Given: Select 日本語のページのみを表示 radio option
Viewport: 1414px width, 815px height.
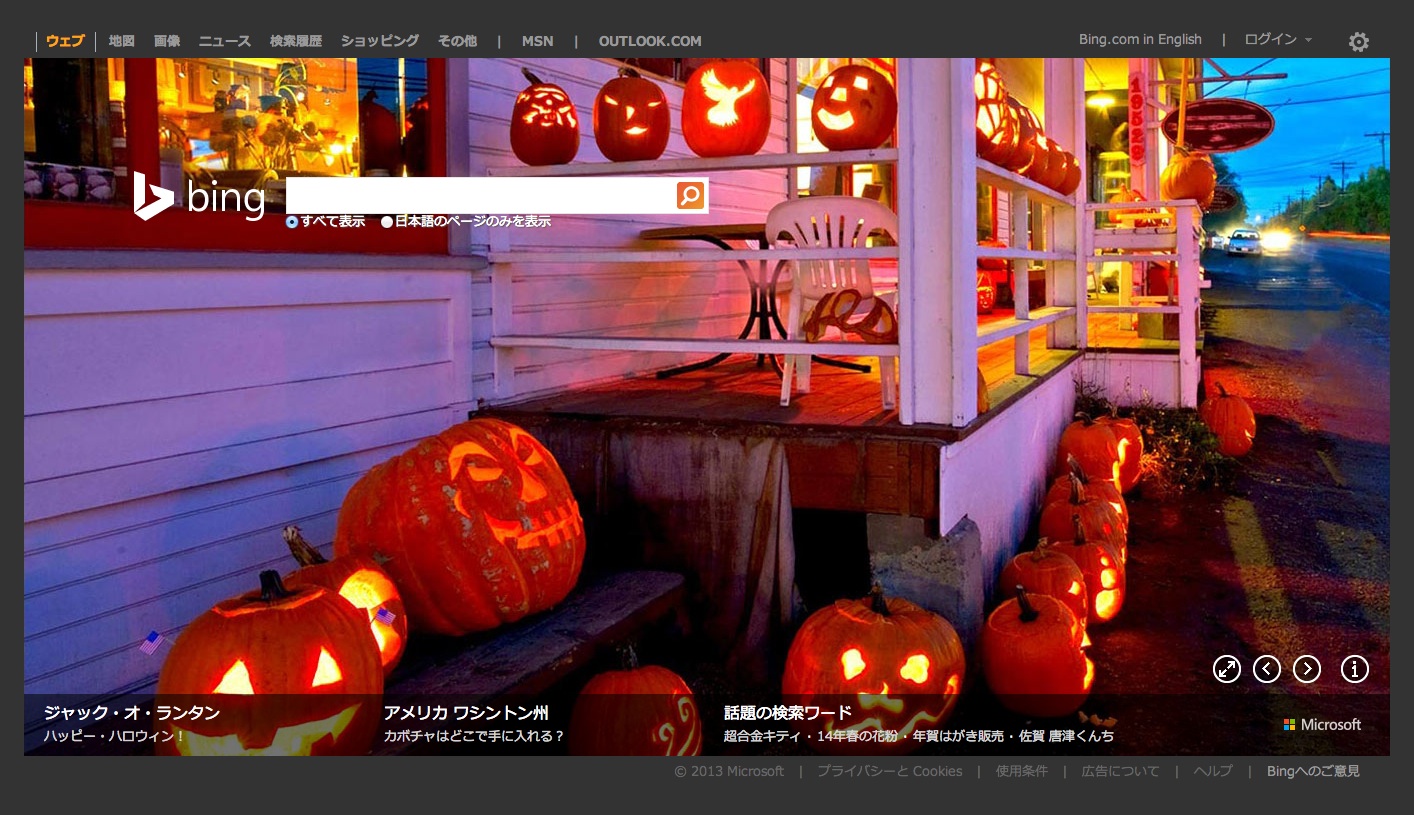Looking at the screenshot, I should tap(387, 222).
